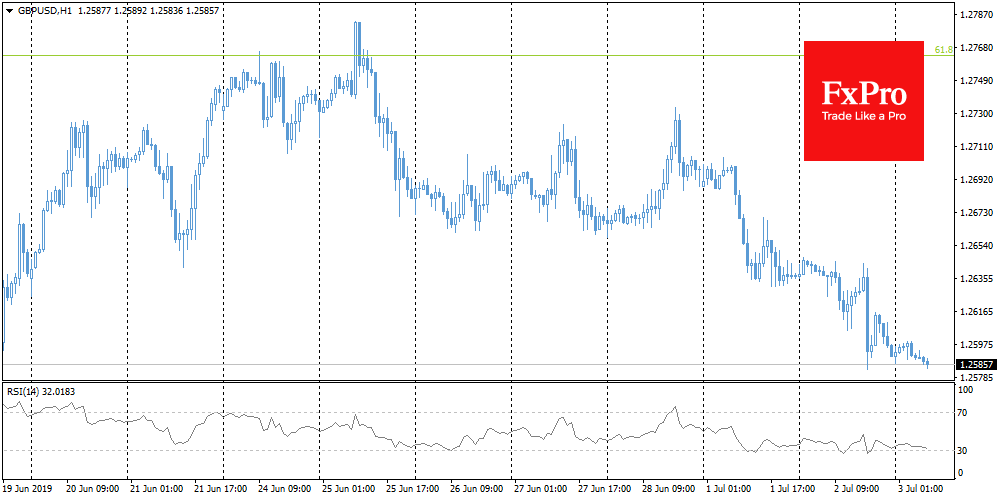The image size is (1000, 500).
Task: Click the 1.27870 price axis label
Action: click(x=976, y=16)
